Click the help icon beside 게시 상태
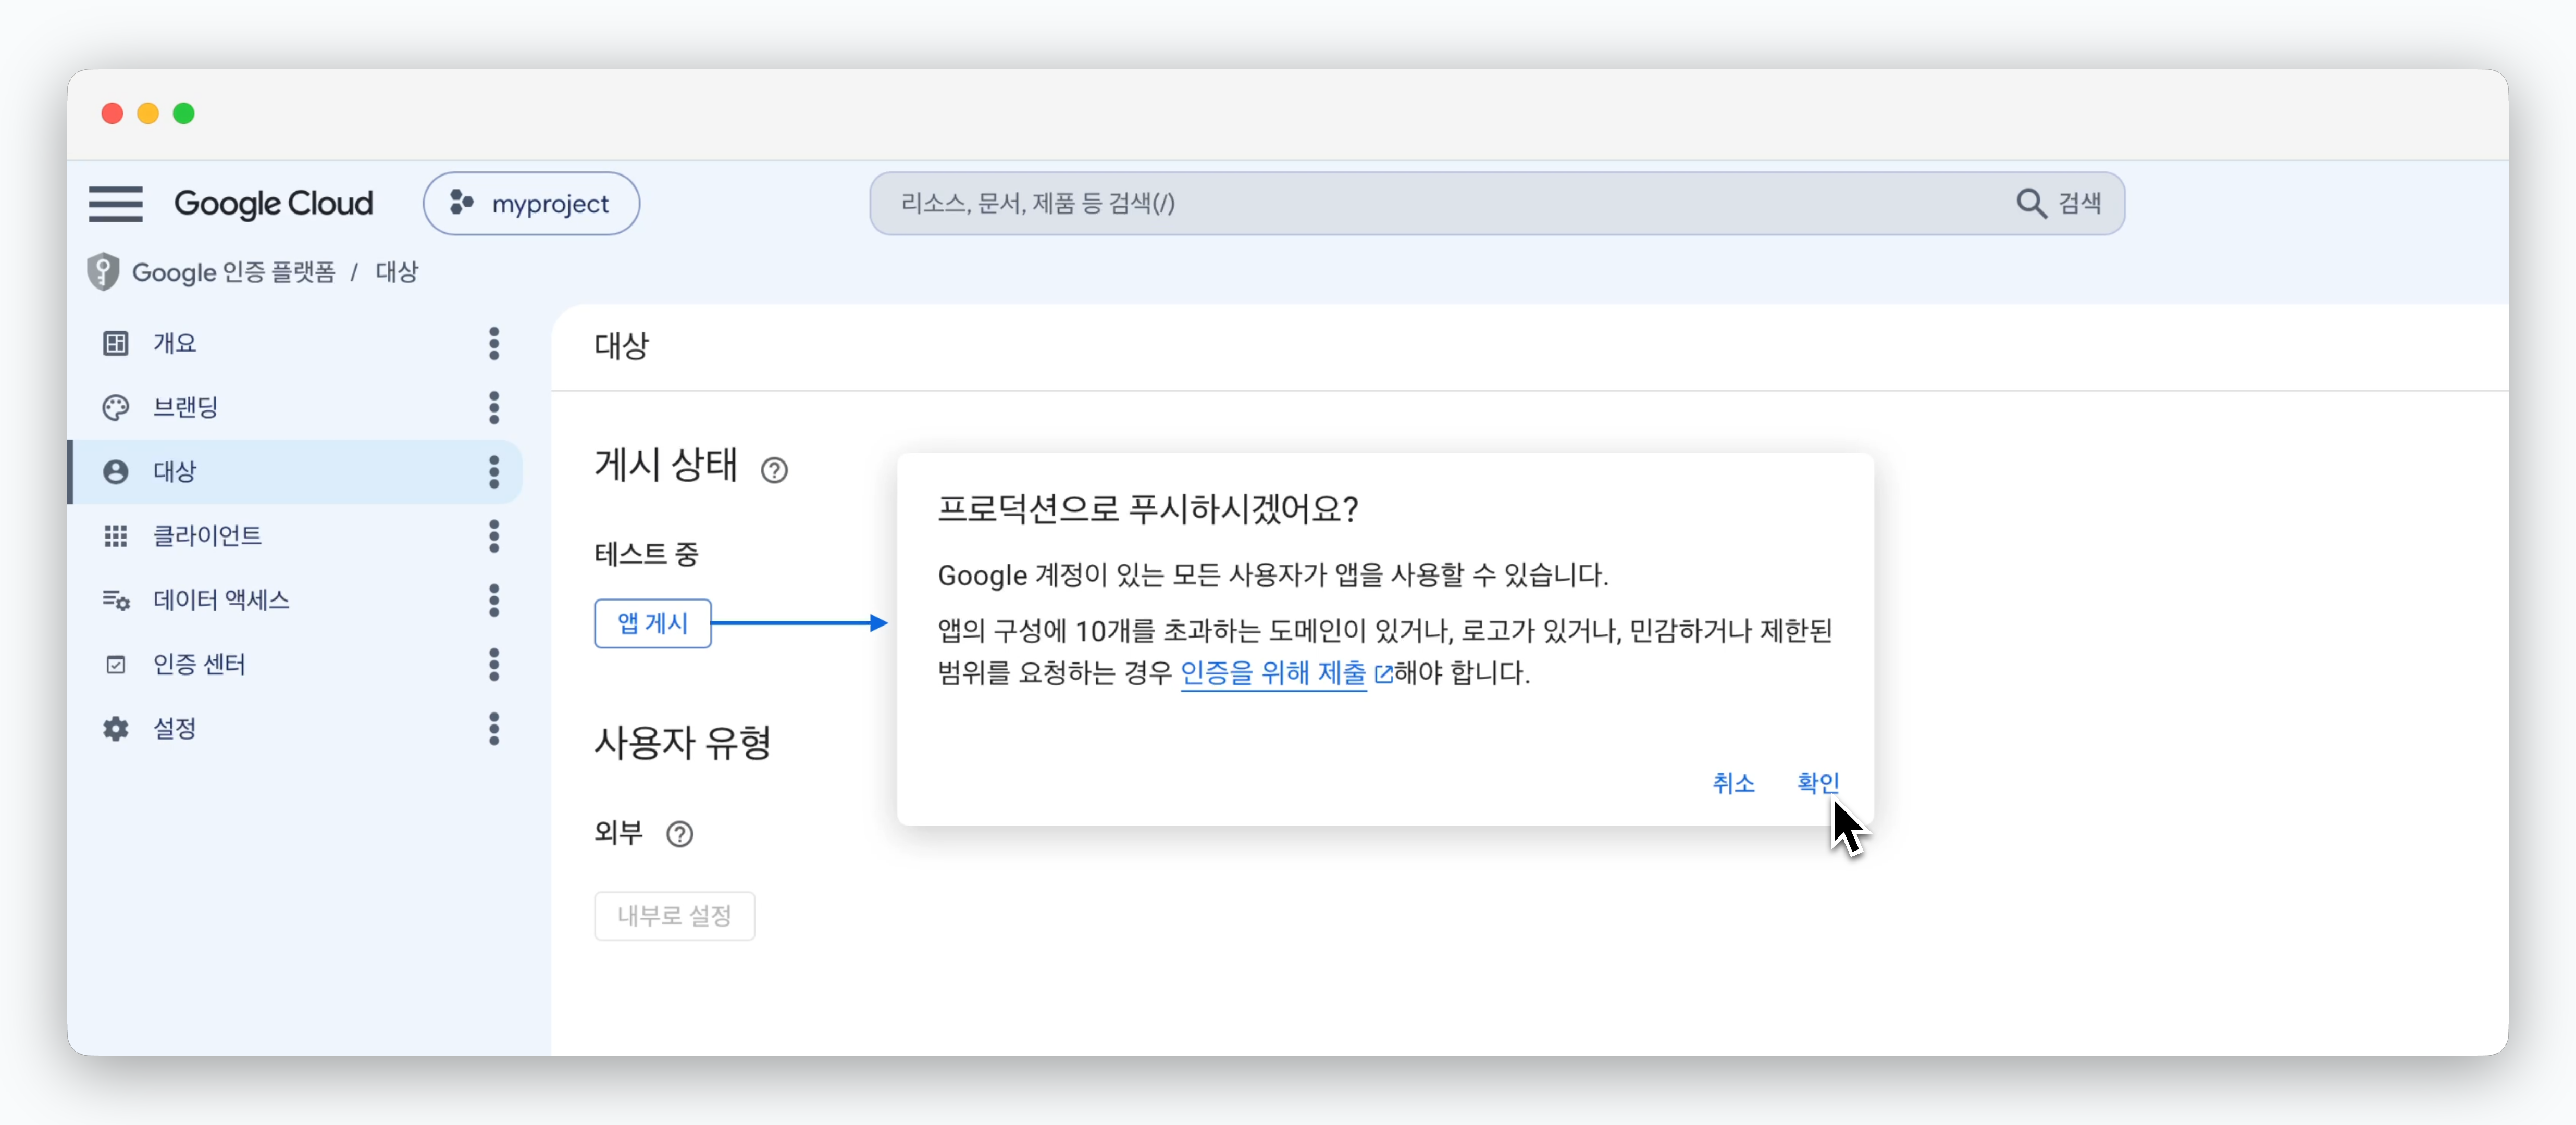 (x=774, y=470)
